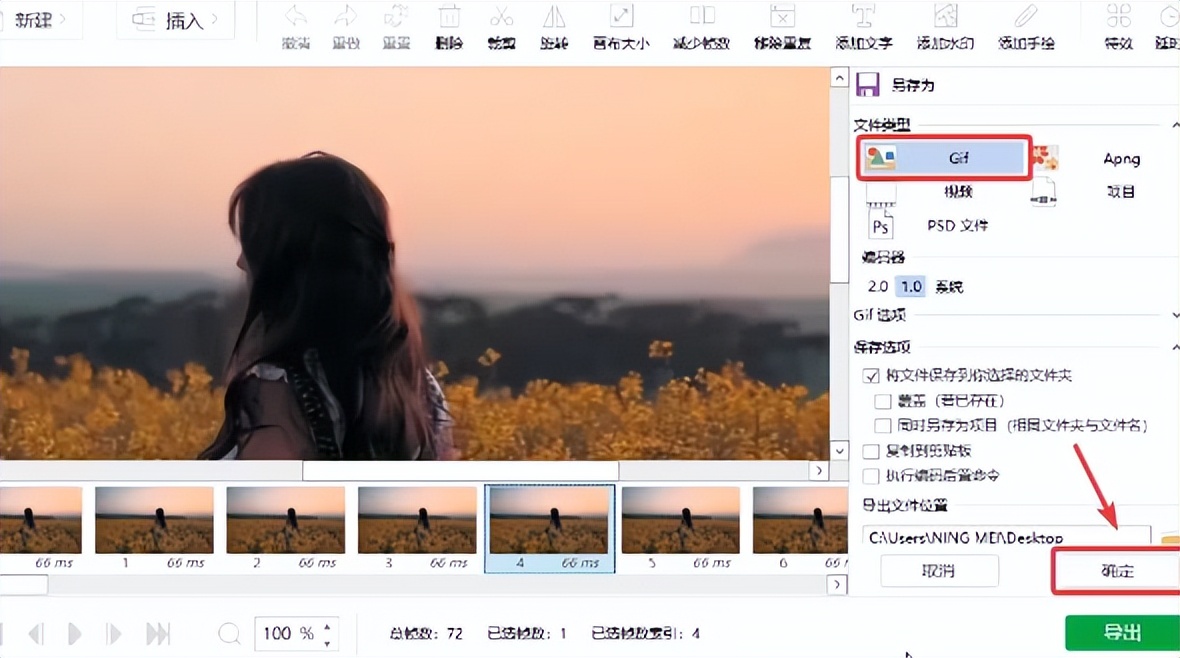
Task: Select frame 2 thumbnail
Action: point(286,529)
